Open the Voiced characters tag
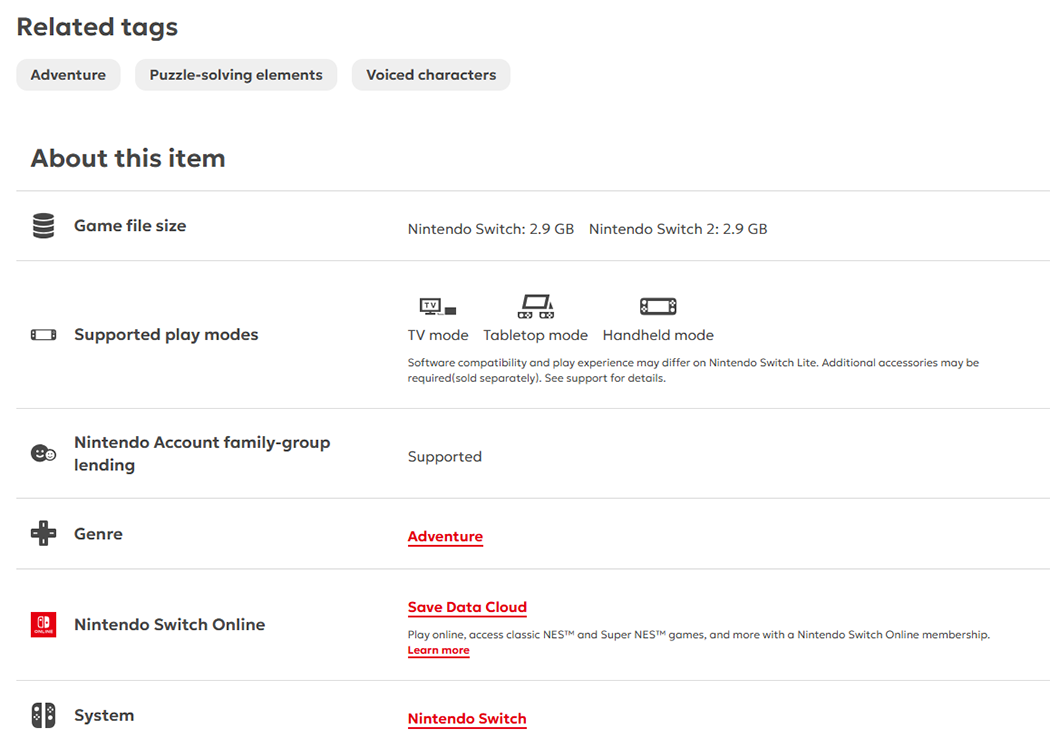 point(431,75)
